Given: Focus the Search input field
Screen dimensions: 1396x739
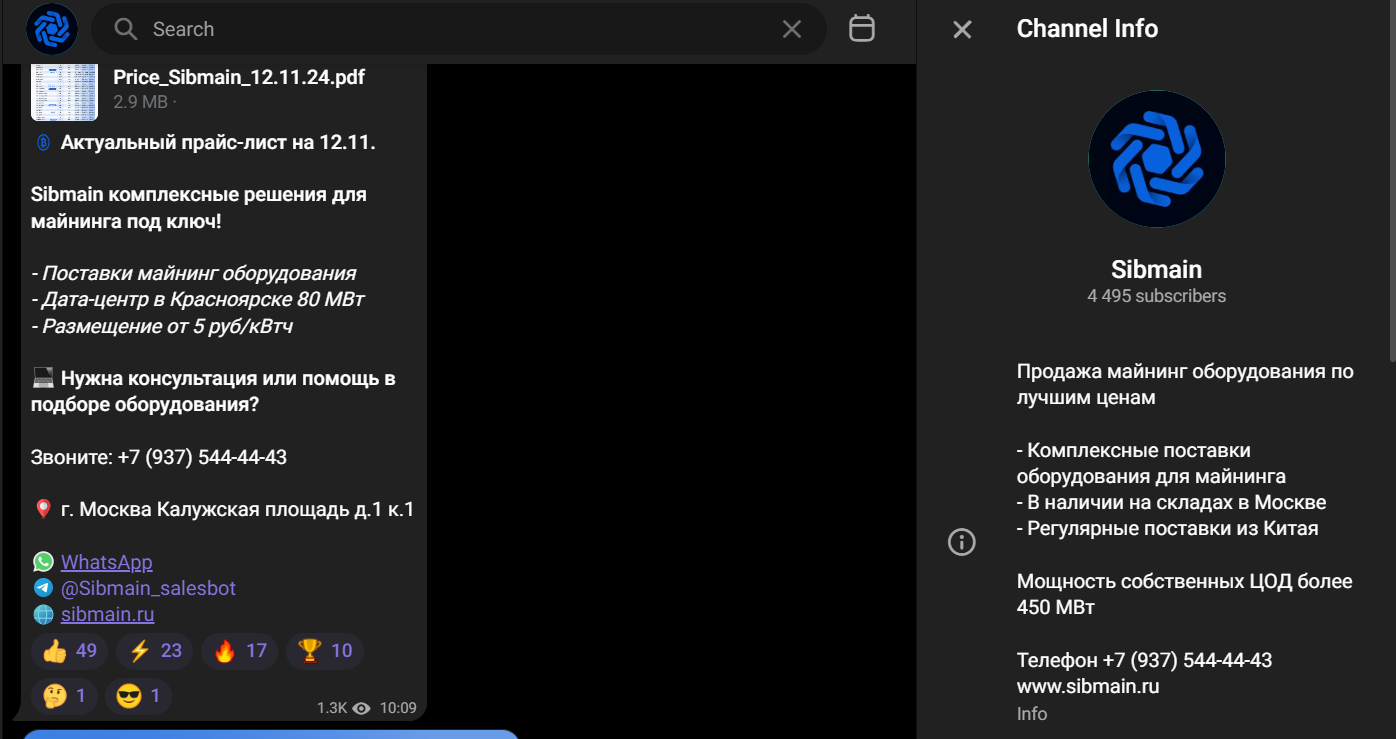Looking at the screenshot, I should [x=459, y=29].
